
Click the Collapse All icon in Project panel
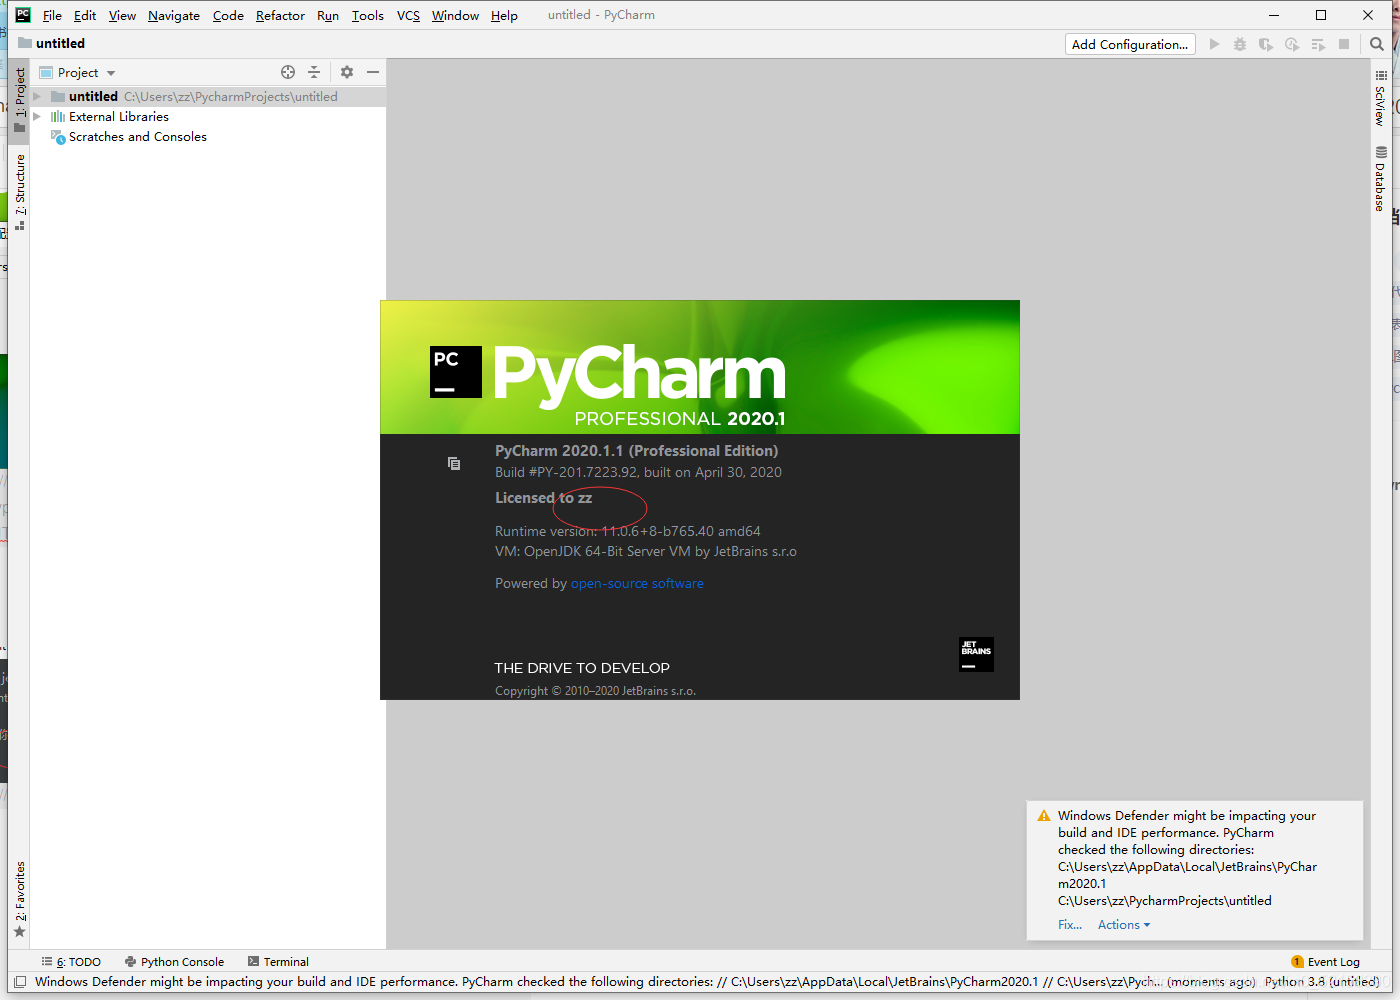point(314,72)
